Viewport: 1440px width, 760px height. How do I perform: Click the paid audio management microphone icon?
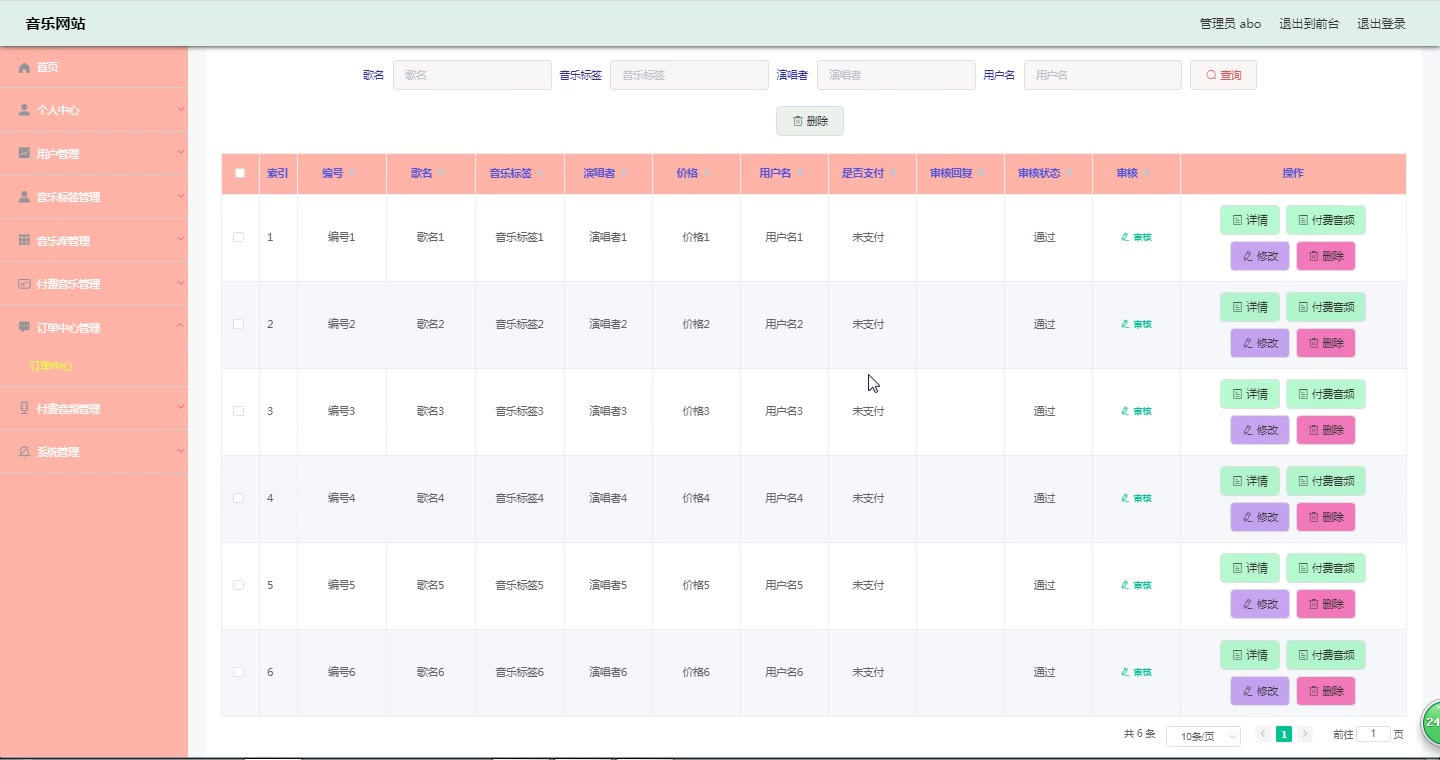pyautogui.click(x=24, y=409)
